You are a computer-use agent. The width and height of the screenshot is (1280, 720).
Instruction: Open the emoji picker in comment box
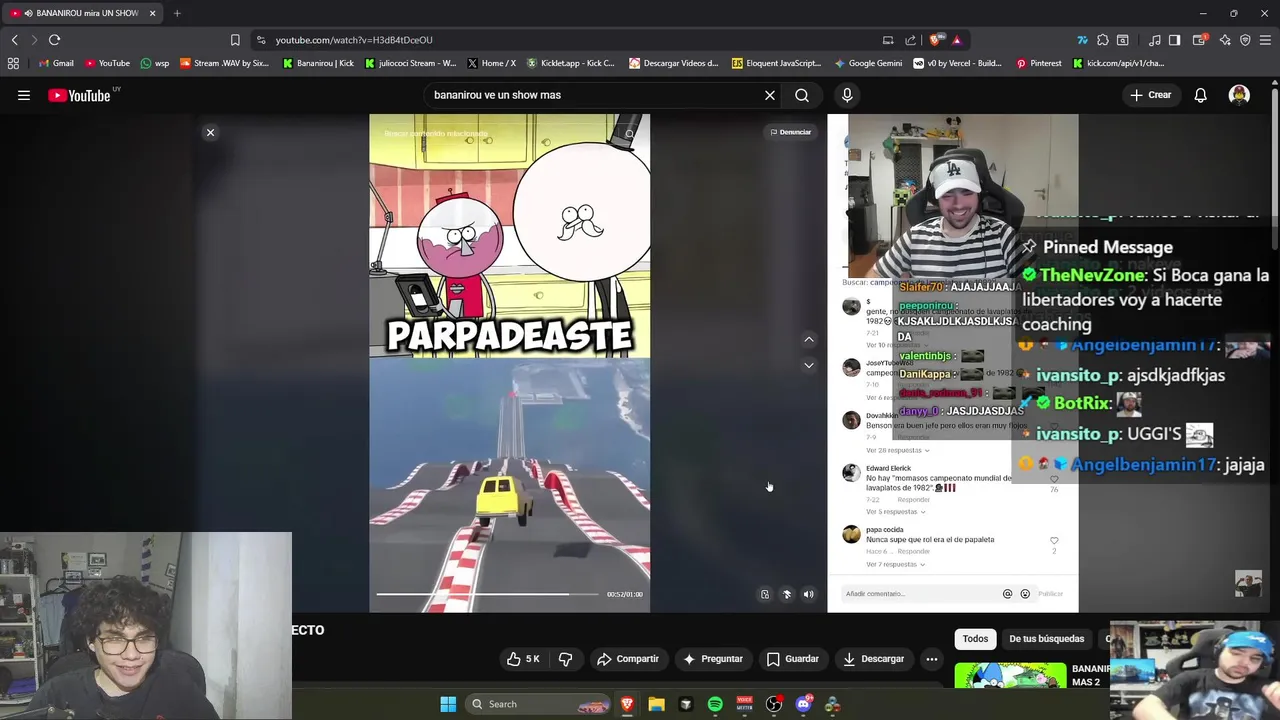[1025, 594]
